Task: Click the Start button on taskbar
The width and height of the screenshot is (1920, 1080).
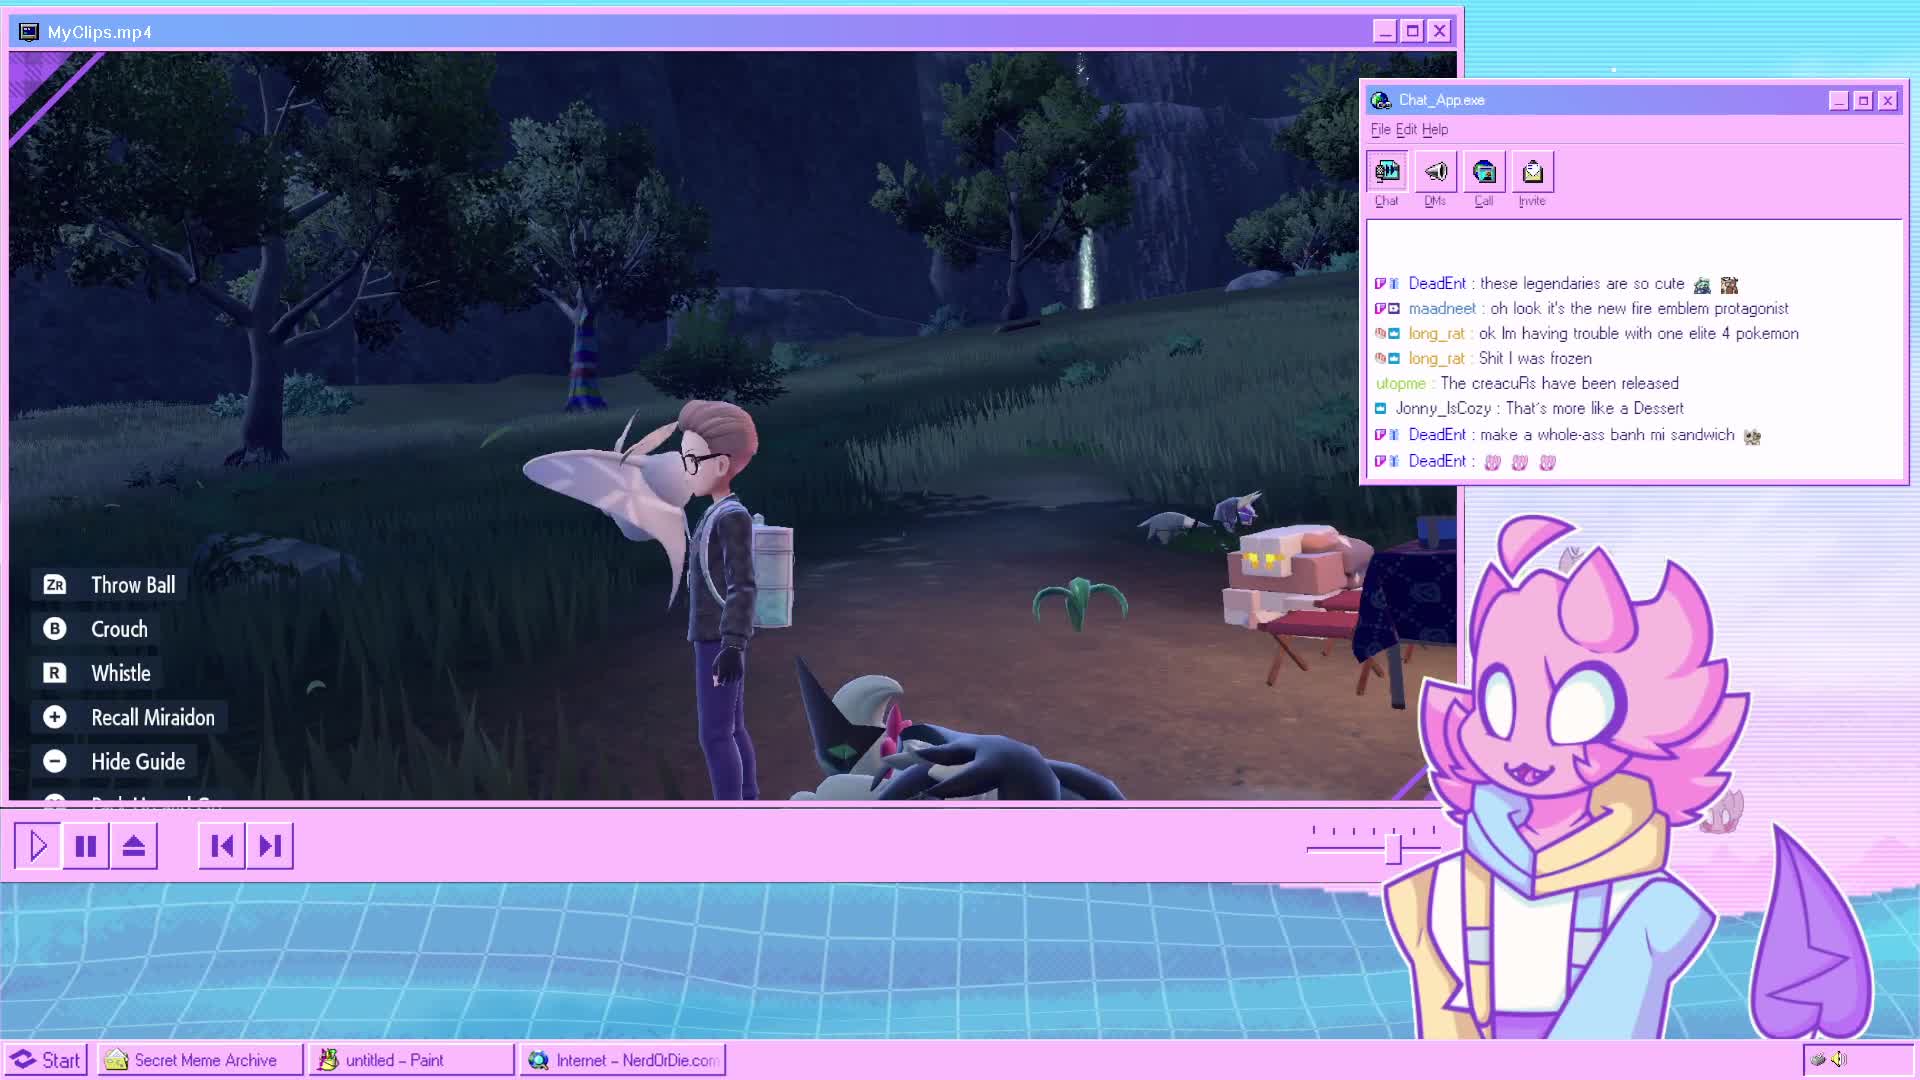Action: pos(46,1060)
